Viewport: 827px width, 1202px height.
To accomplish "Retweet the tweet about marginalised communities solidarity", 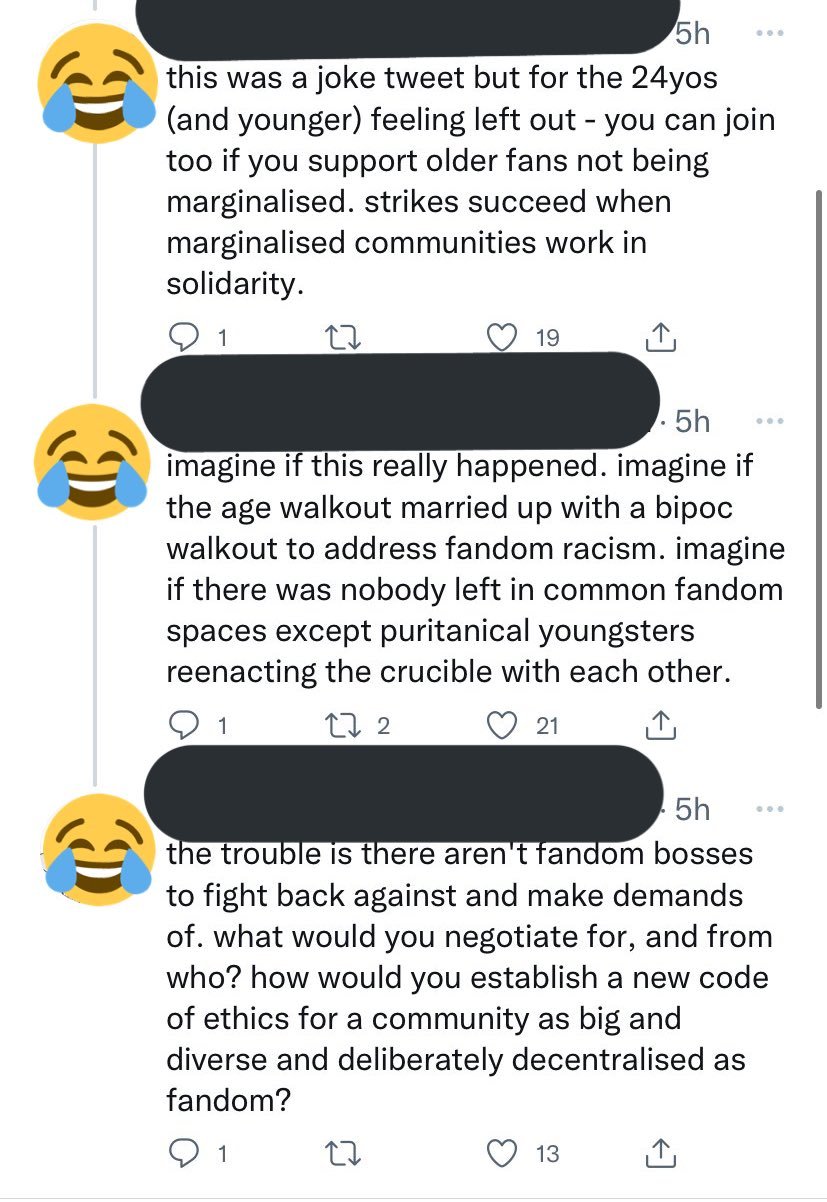I will (x=344, y=338).
